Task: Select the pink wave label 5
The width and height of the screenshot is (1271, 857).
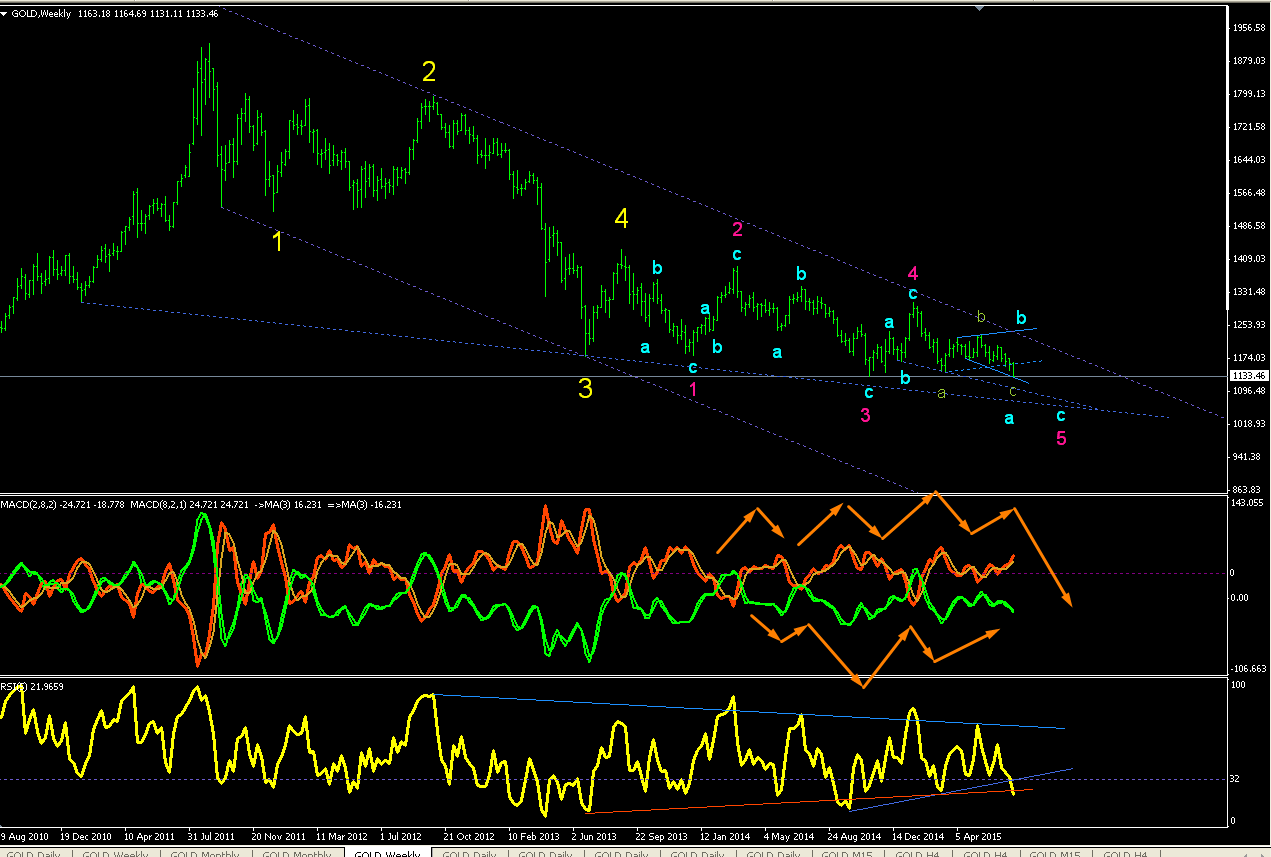Action: click(1061, 438)
